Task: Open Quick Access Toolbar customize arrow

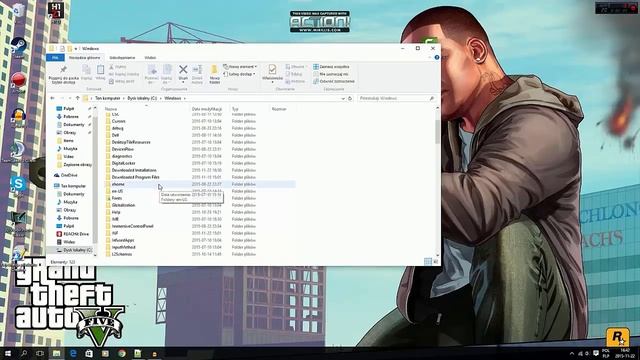Action: (76, 49)
